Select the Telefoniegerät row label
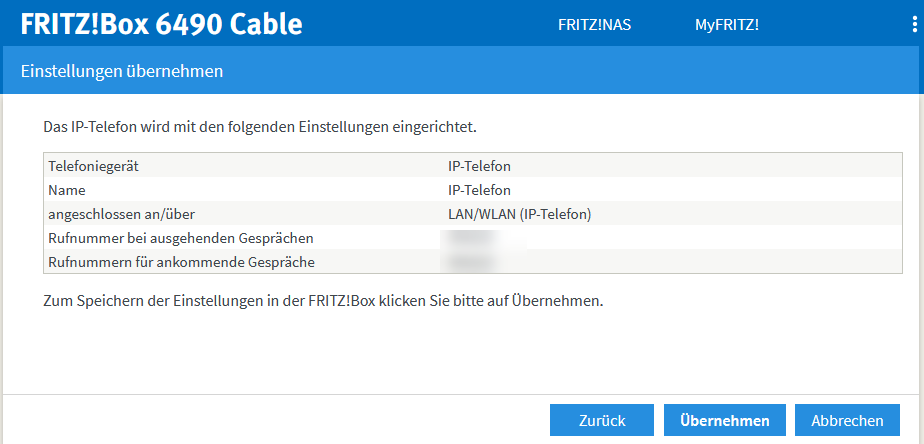Viewport: 924px width, 444px height. click(99, 166)
